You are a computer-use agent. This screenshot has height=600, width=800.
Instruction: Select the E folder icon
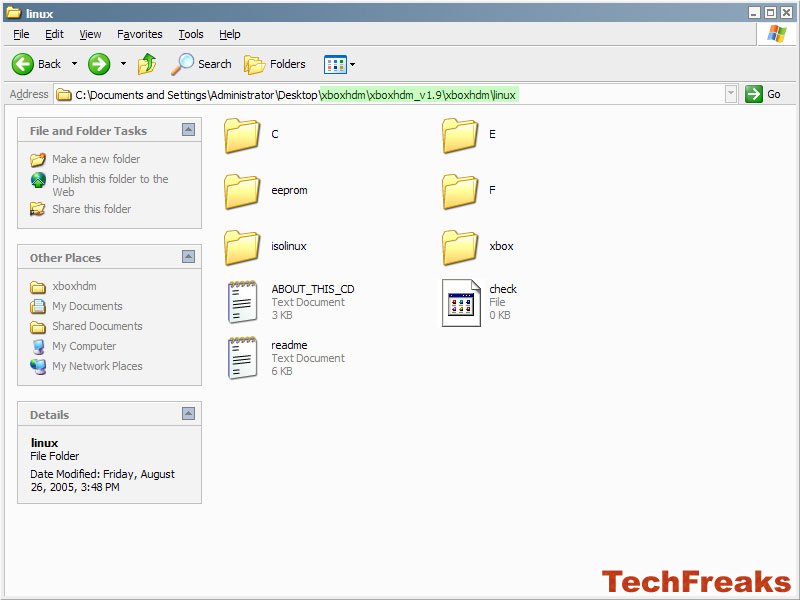pyautogui.click(x=460, y=135)
